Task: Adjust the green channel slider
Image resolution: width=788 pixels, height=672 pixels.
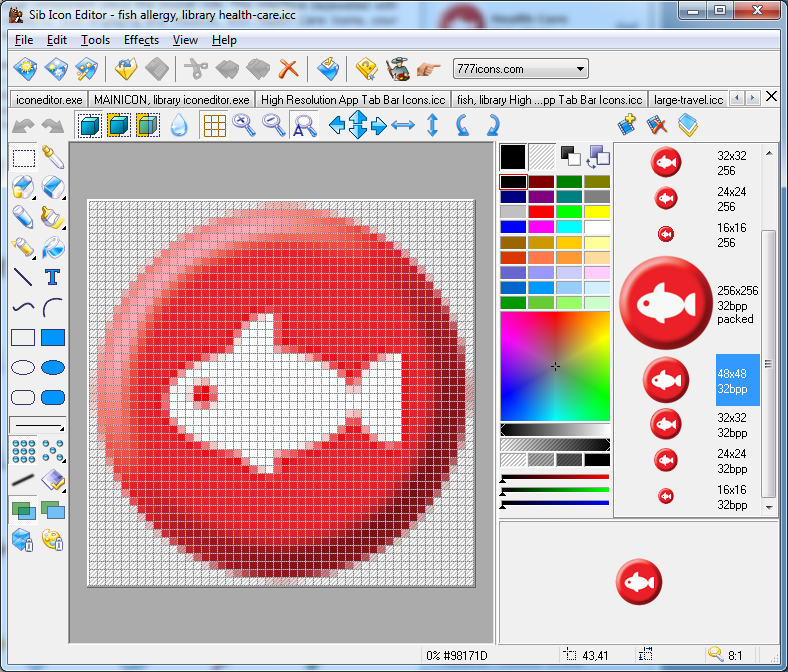Action: (x=555, y=491)
